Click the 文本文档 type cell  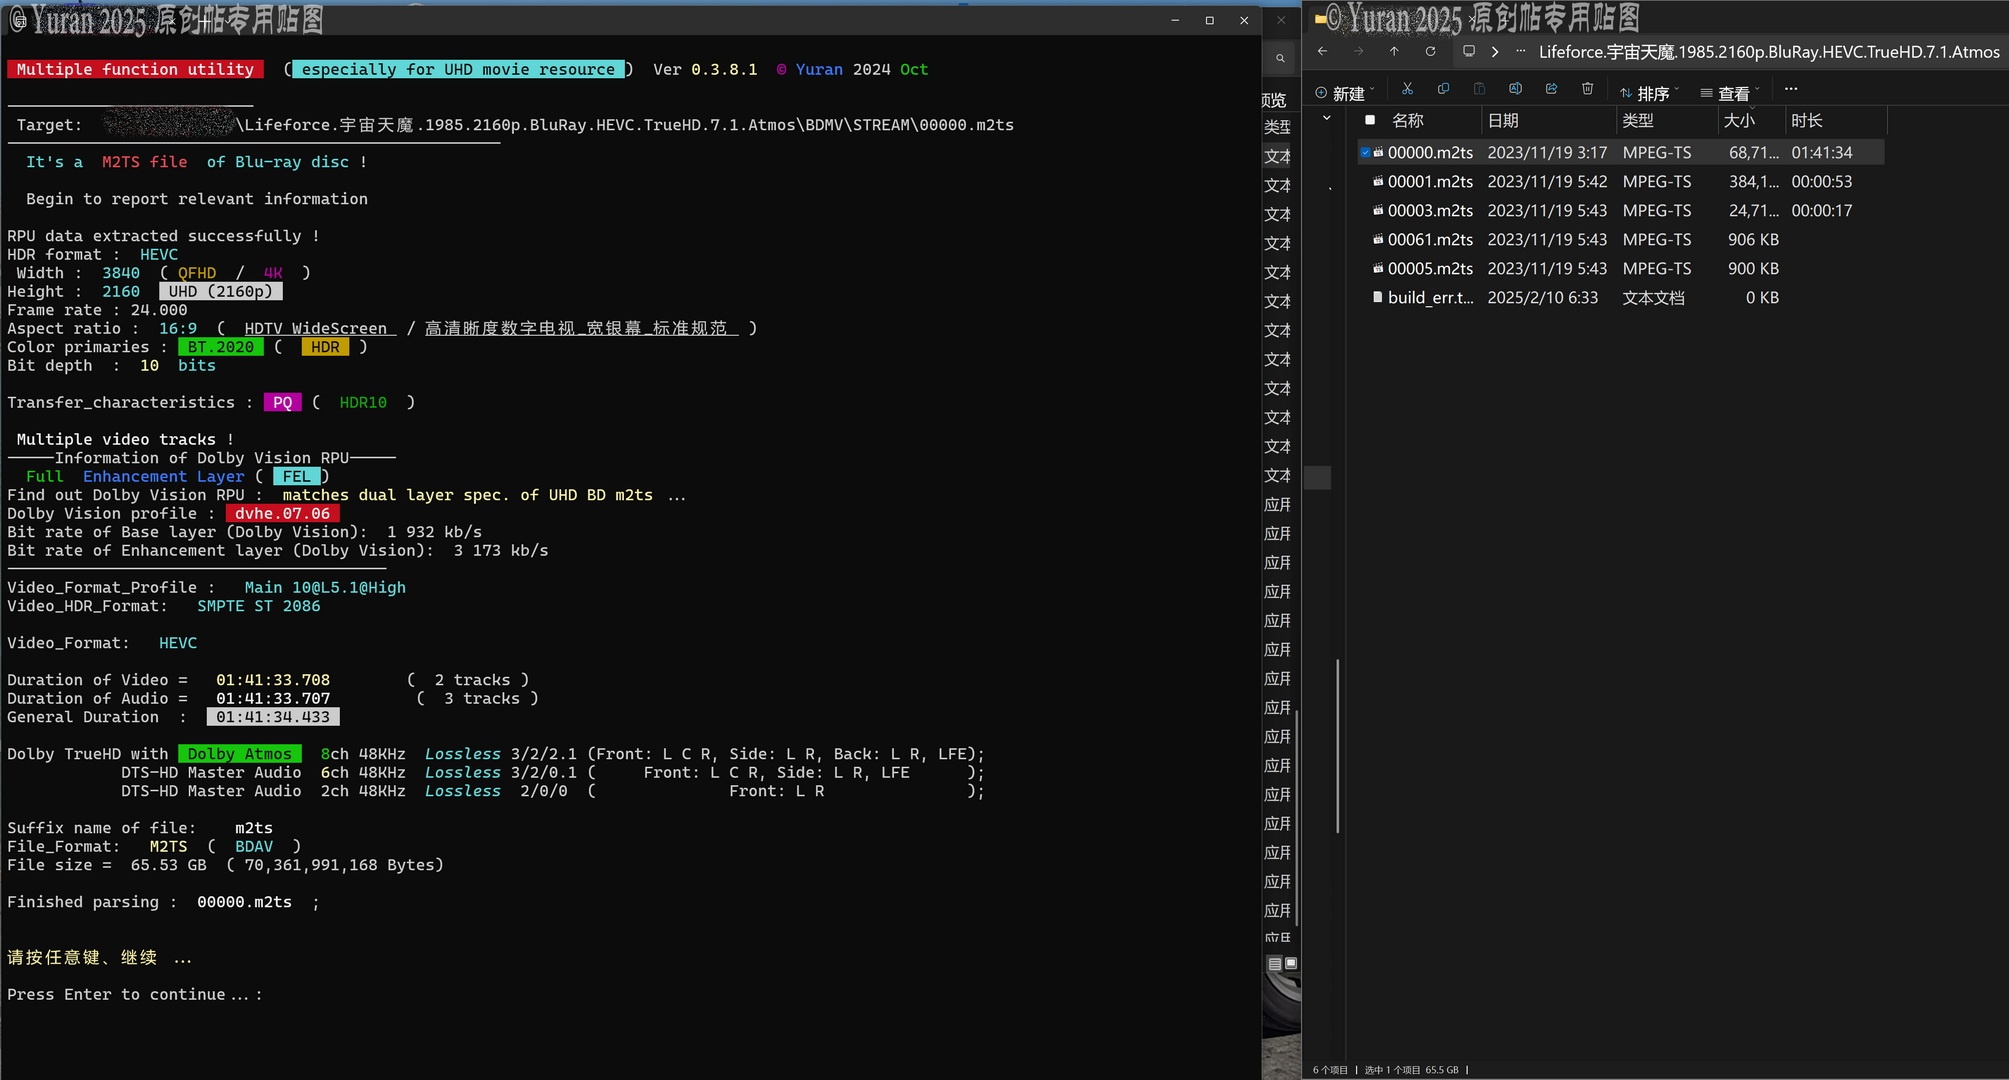[x=1653, y=297]
